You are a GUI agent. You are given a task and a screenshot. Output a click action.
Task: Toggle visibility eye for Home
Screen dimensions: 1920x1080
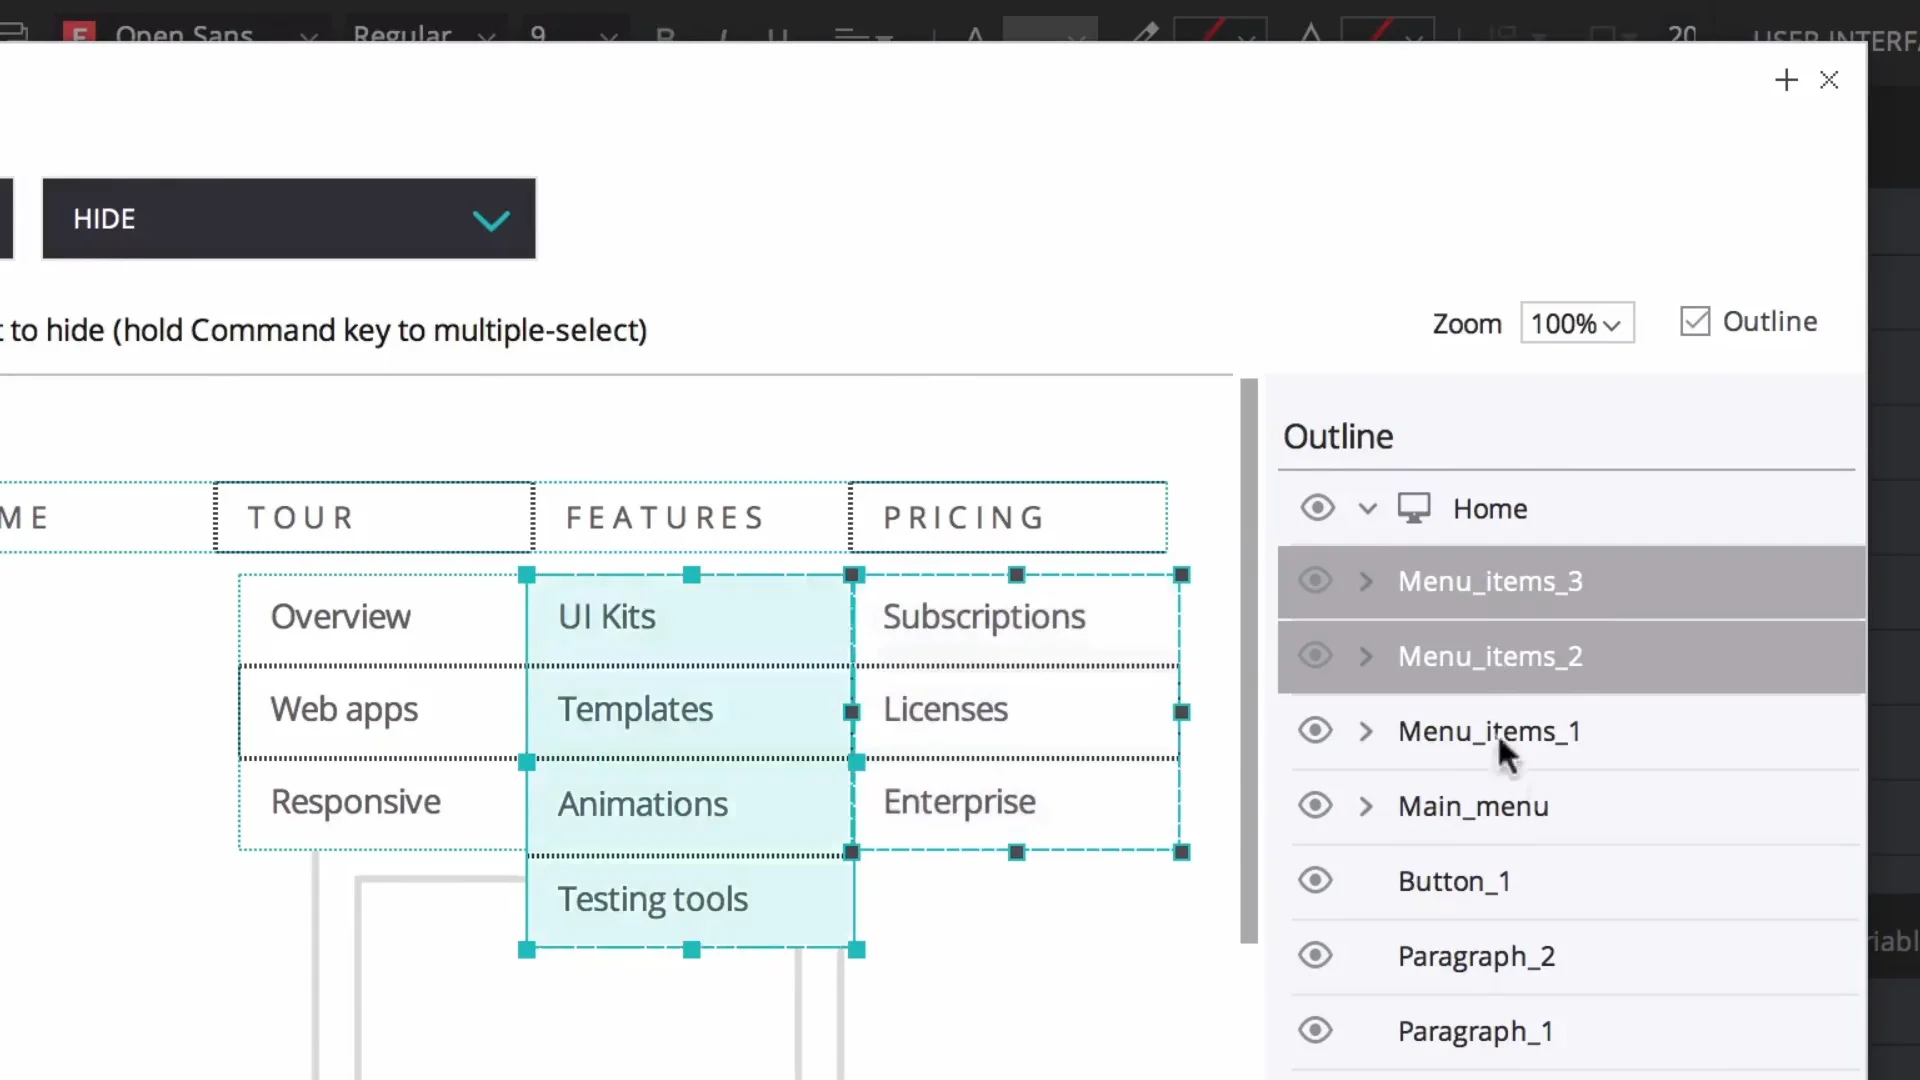point(1317,508)
